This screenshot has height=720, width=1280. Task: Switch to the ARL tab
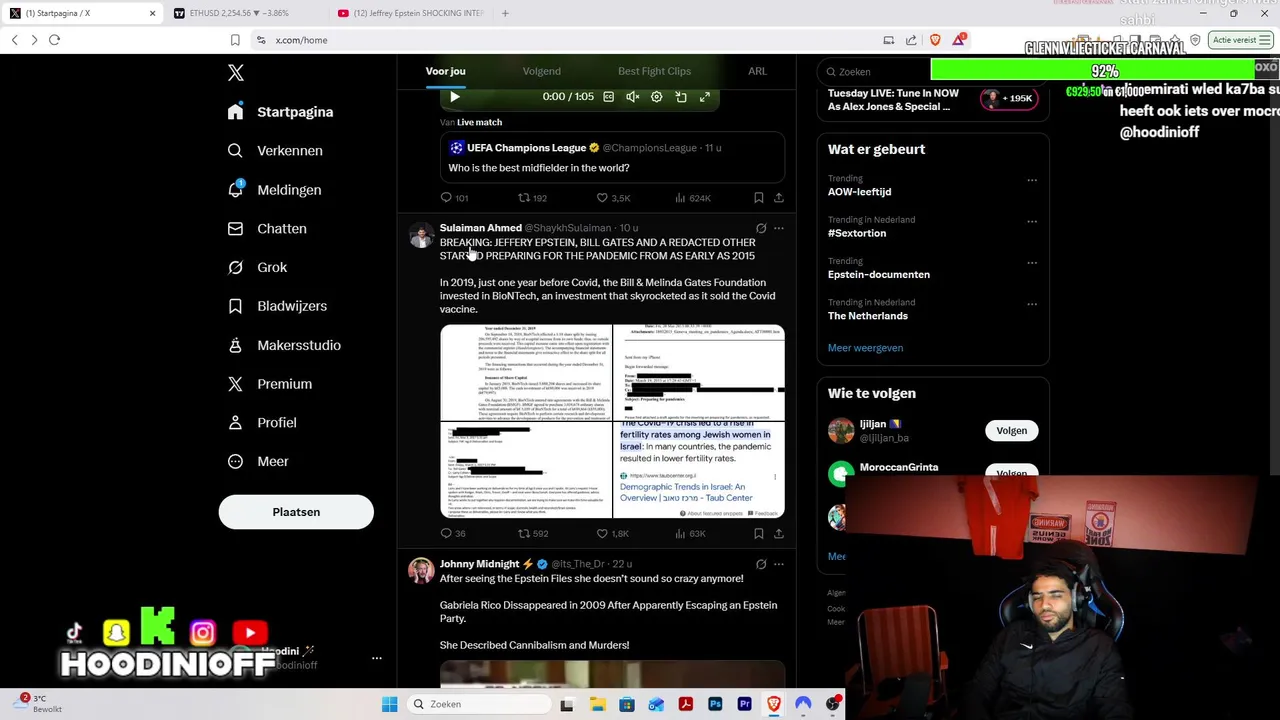coord(757,71)
